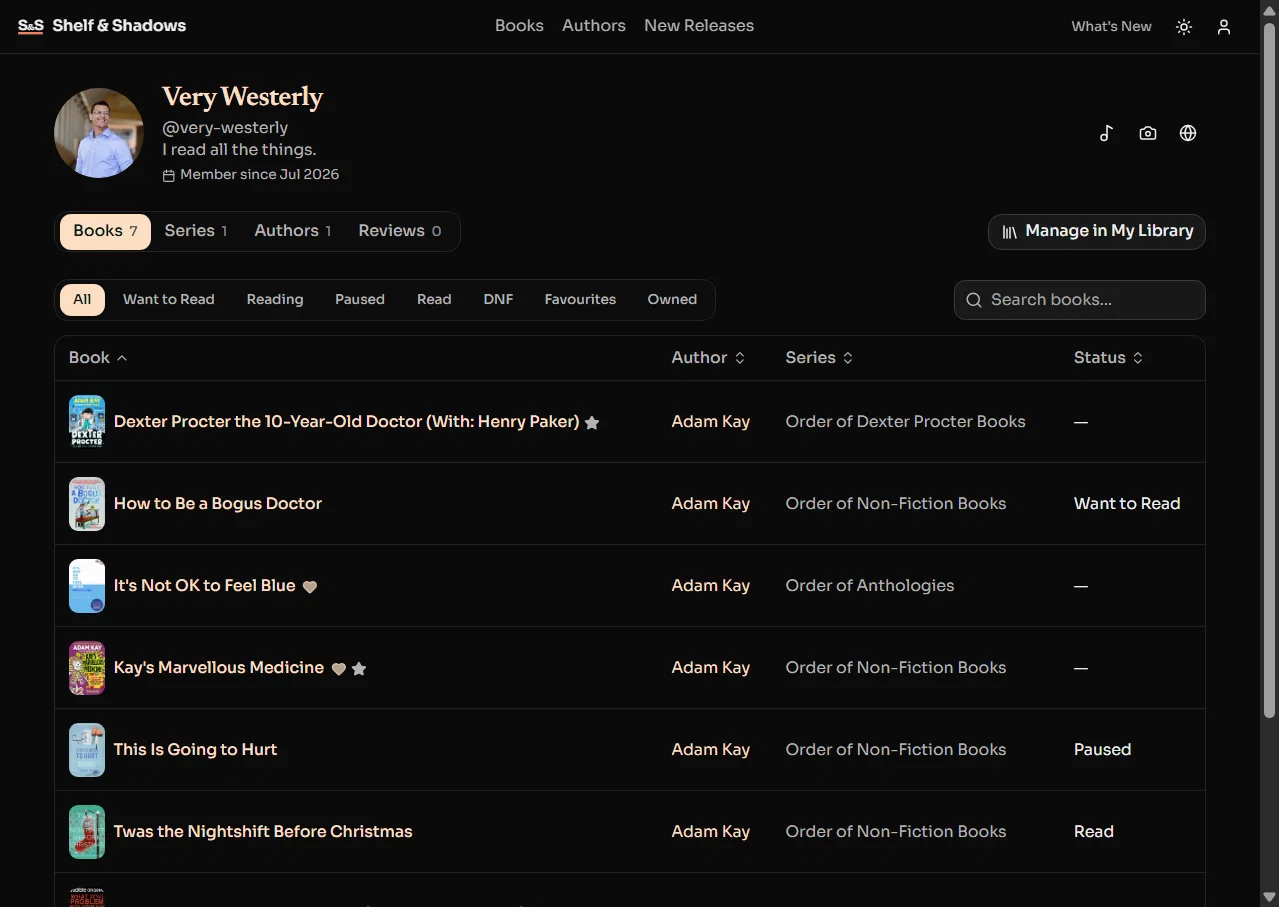Click the heart icon beside Kay's Marvellous Medicine
The width and height of the screenshot is (1279, 907).
339,669
